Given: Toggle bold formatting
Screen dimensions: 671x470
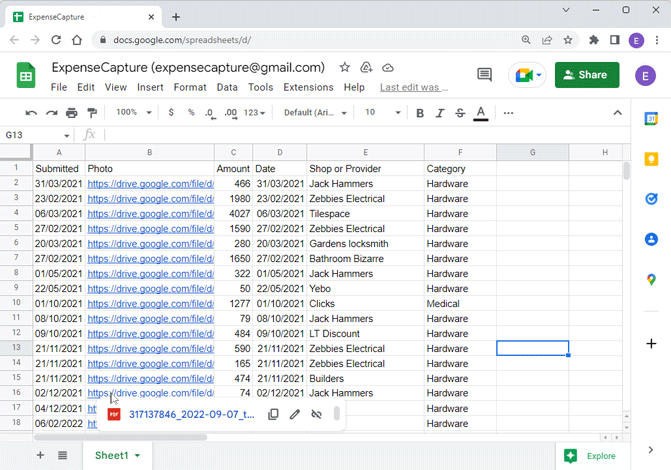Looking at the screenshot, I should (x=420, y=113).
